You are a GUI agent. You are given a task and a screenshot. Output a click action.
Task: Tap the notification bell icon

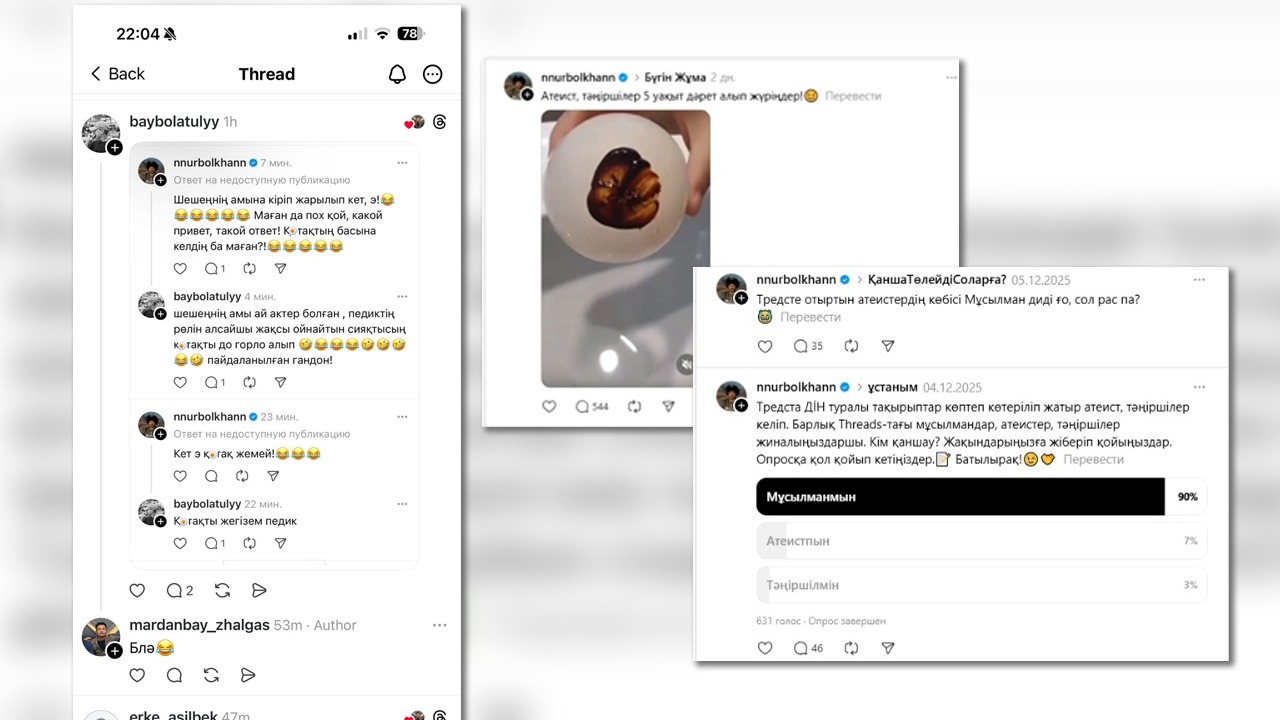coord(397,74)
